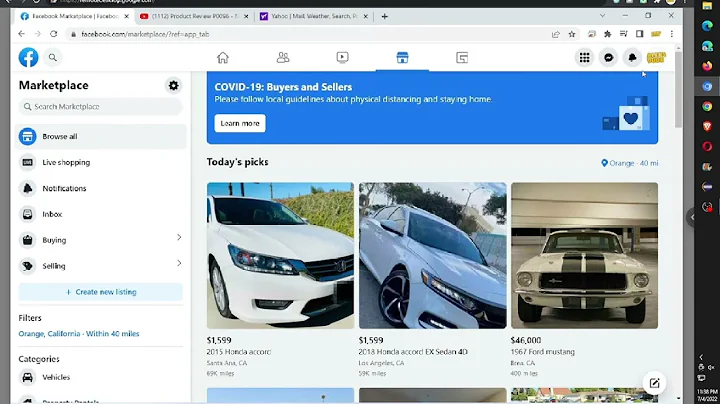
Task: Click the Orange 40 mi location link
Action: tap(629, 163)
